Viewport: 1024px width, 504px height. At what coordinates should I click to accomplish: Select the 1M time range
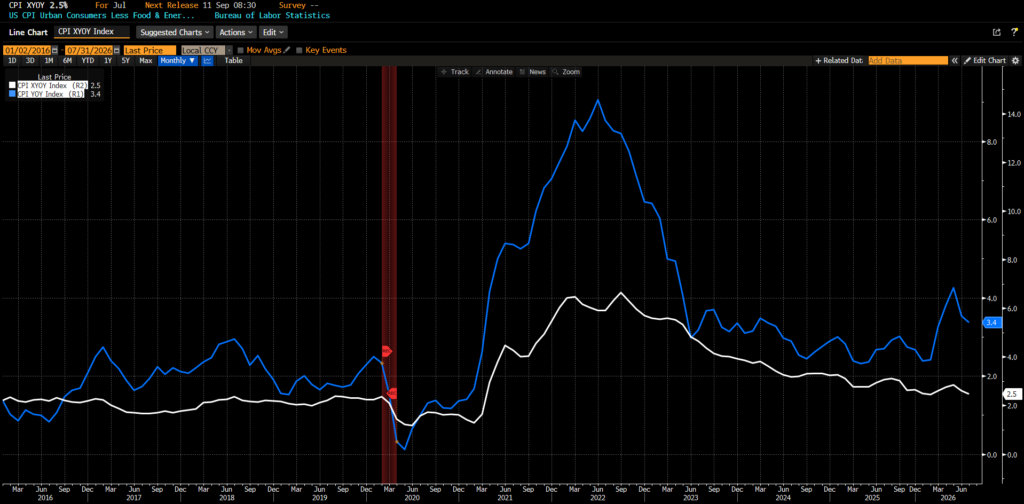pos(48,61)
